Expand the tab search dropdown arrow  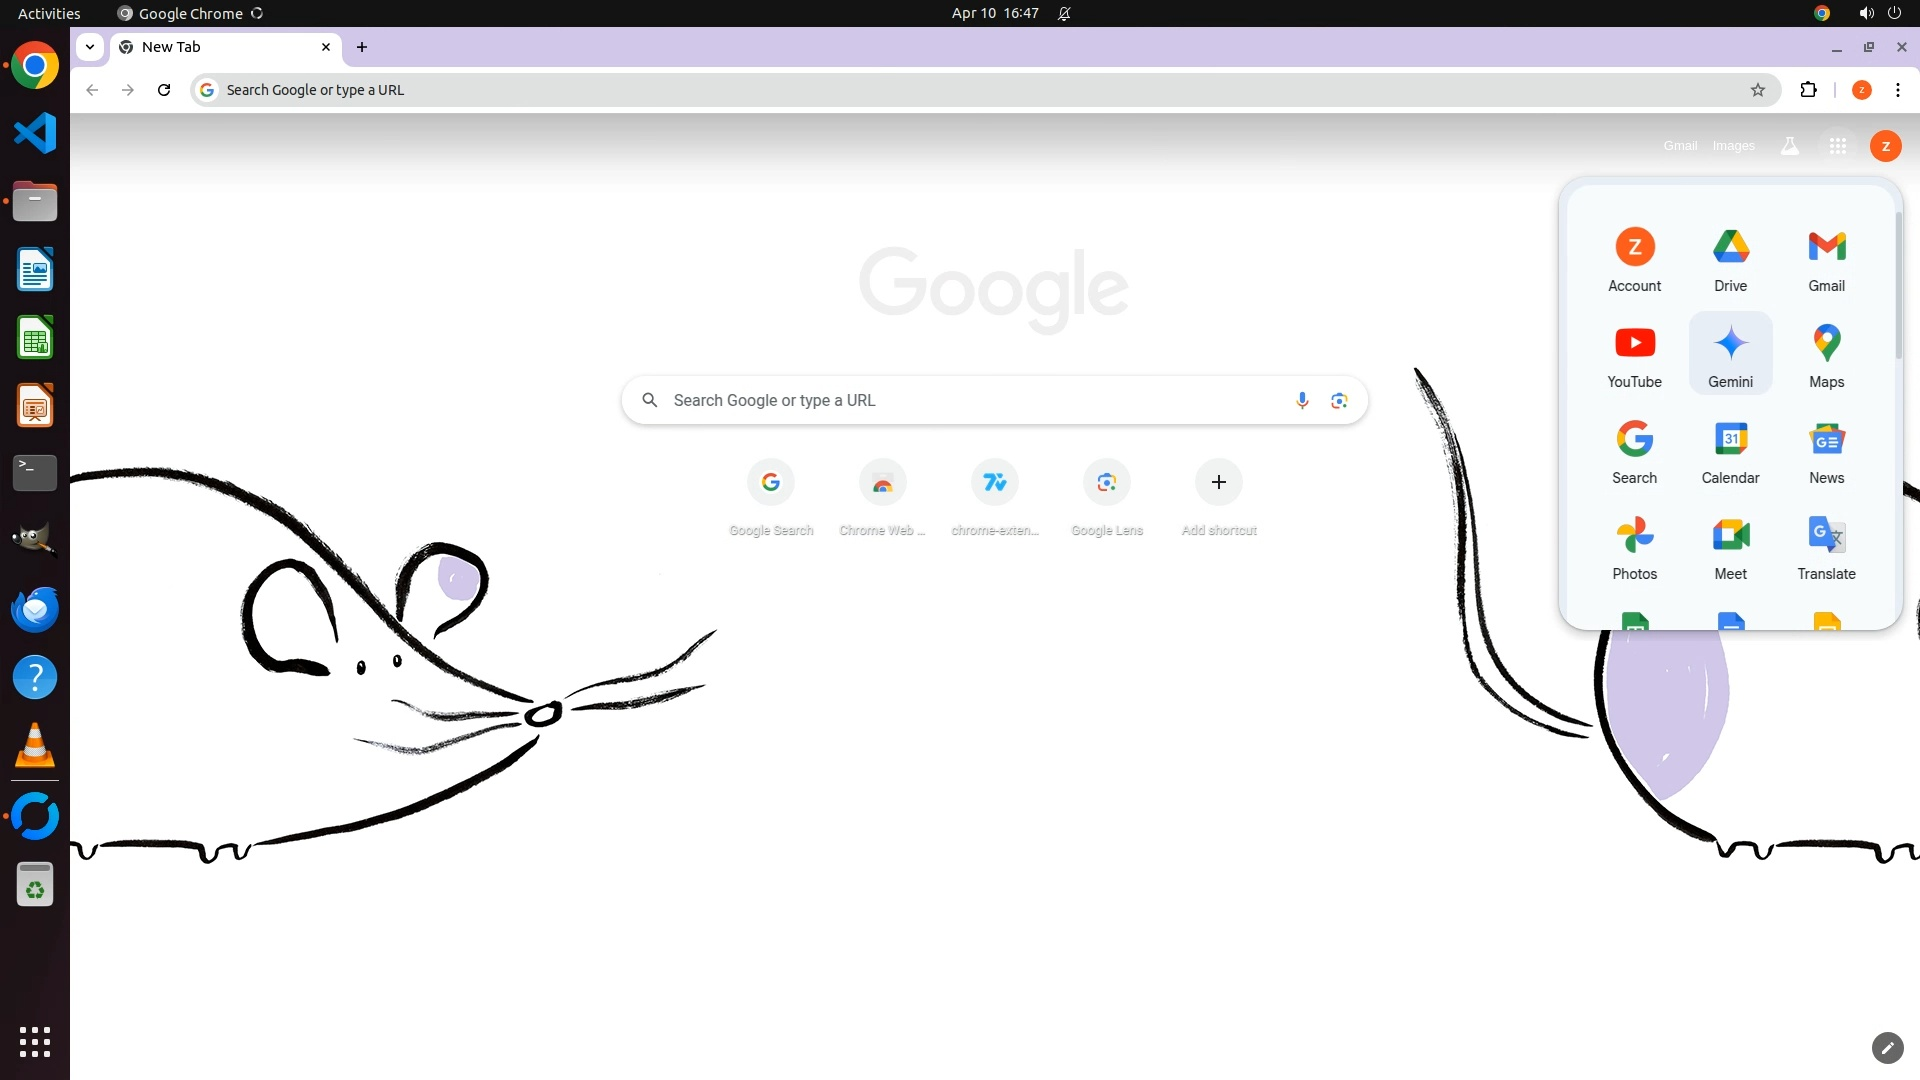coord(90,47)
